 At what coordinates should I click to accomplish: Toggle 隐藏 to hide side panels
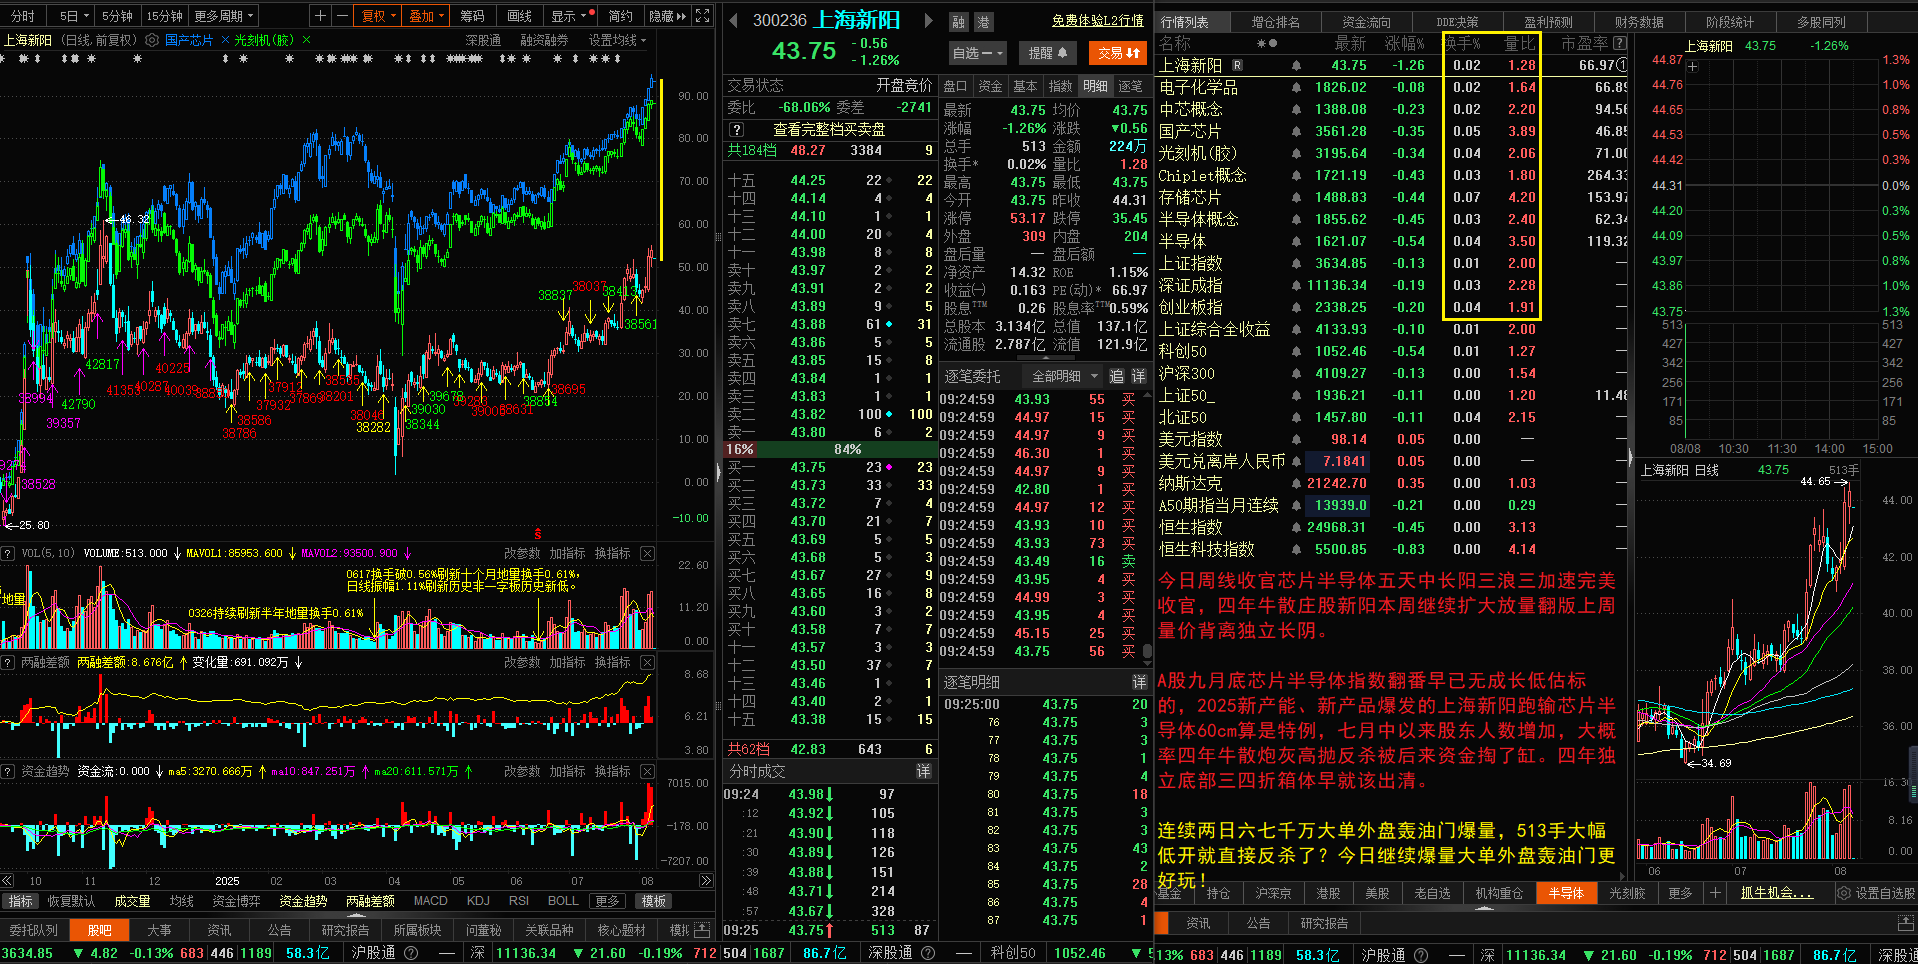click(x=668, y=16)
